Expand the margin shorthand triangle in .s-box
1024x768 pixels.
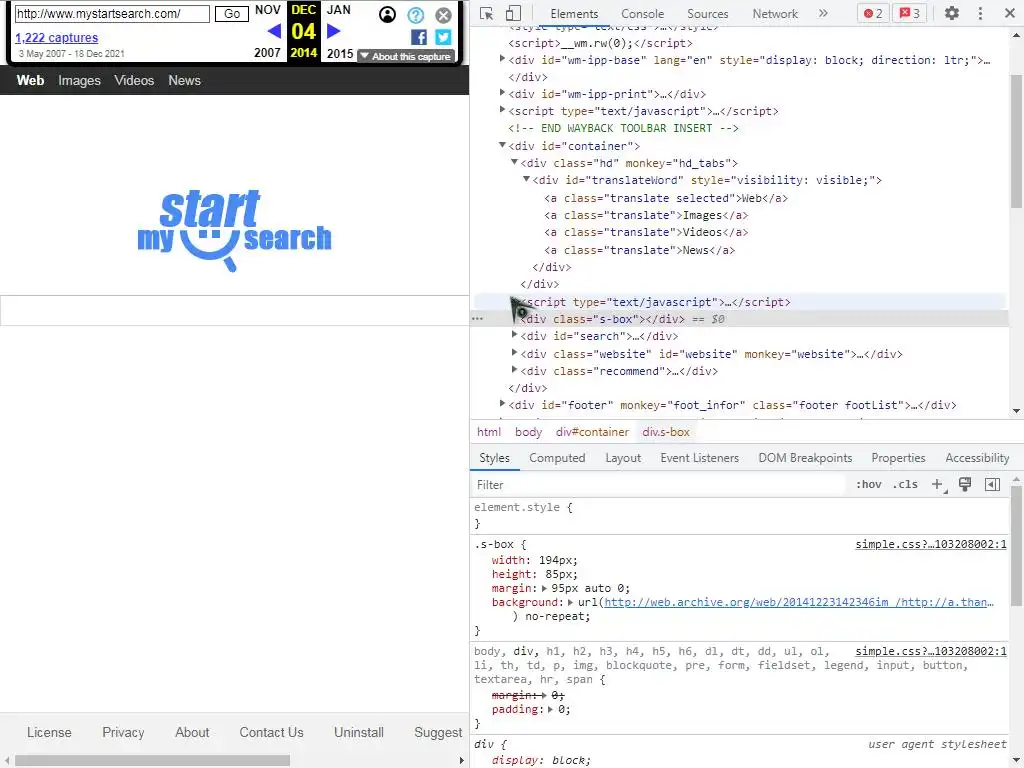(x=544, y=588)
